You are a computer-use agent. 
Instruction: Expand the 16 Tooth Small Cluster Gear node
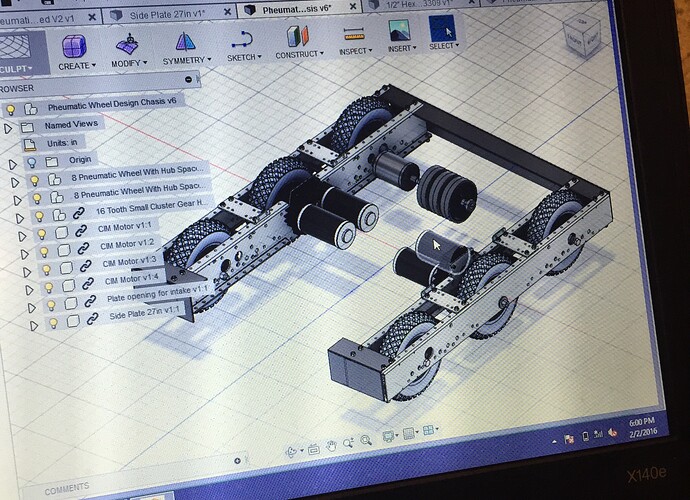[x=19, y=218]
